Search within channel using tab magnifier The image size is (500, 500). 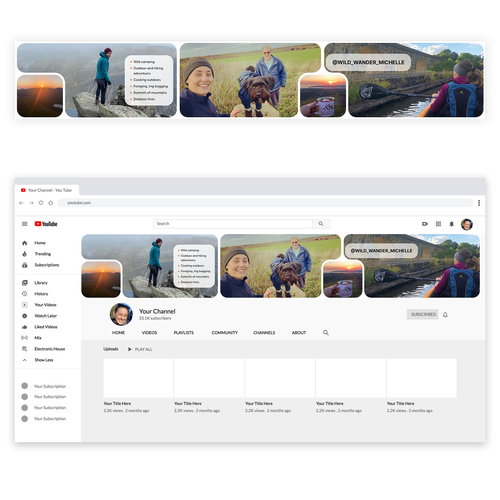pos(326,333)
